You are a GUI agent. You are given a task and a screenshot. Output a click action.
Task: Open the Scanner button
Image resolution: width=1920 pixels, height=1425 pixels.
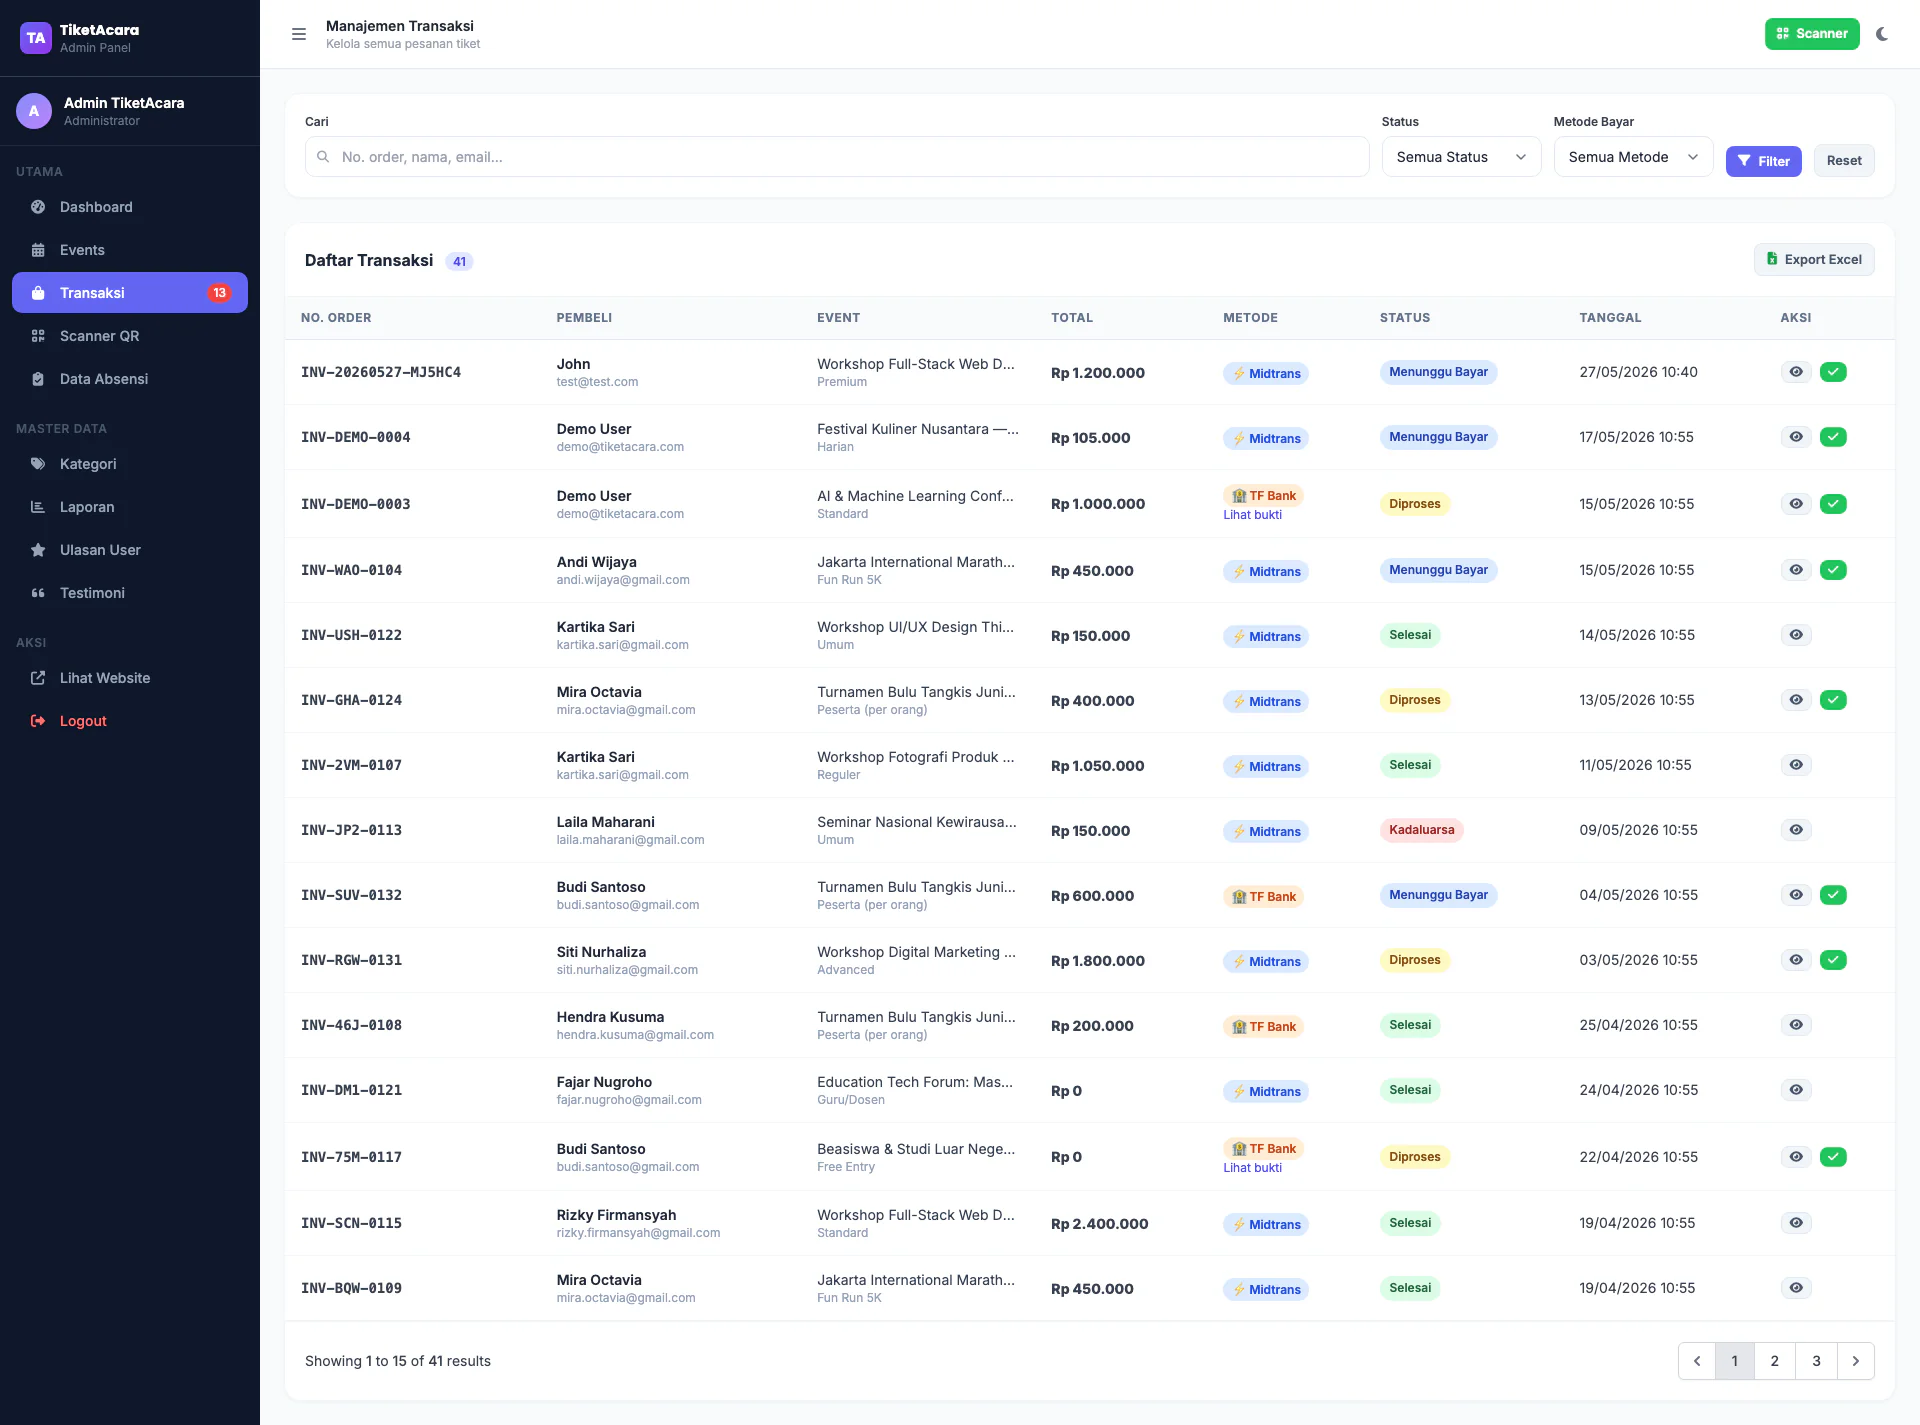[1811, 34]
